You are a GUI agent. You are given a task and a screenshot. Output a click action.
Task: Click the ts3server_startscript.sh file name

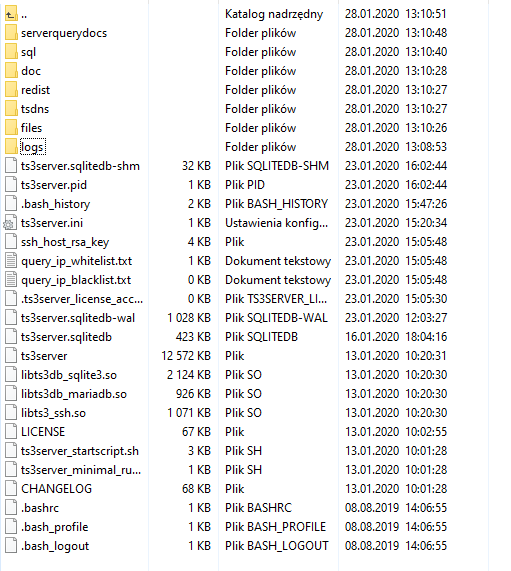pos(80,451)
